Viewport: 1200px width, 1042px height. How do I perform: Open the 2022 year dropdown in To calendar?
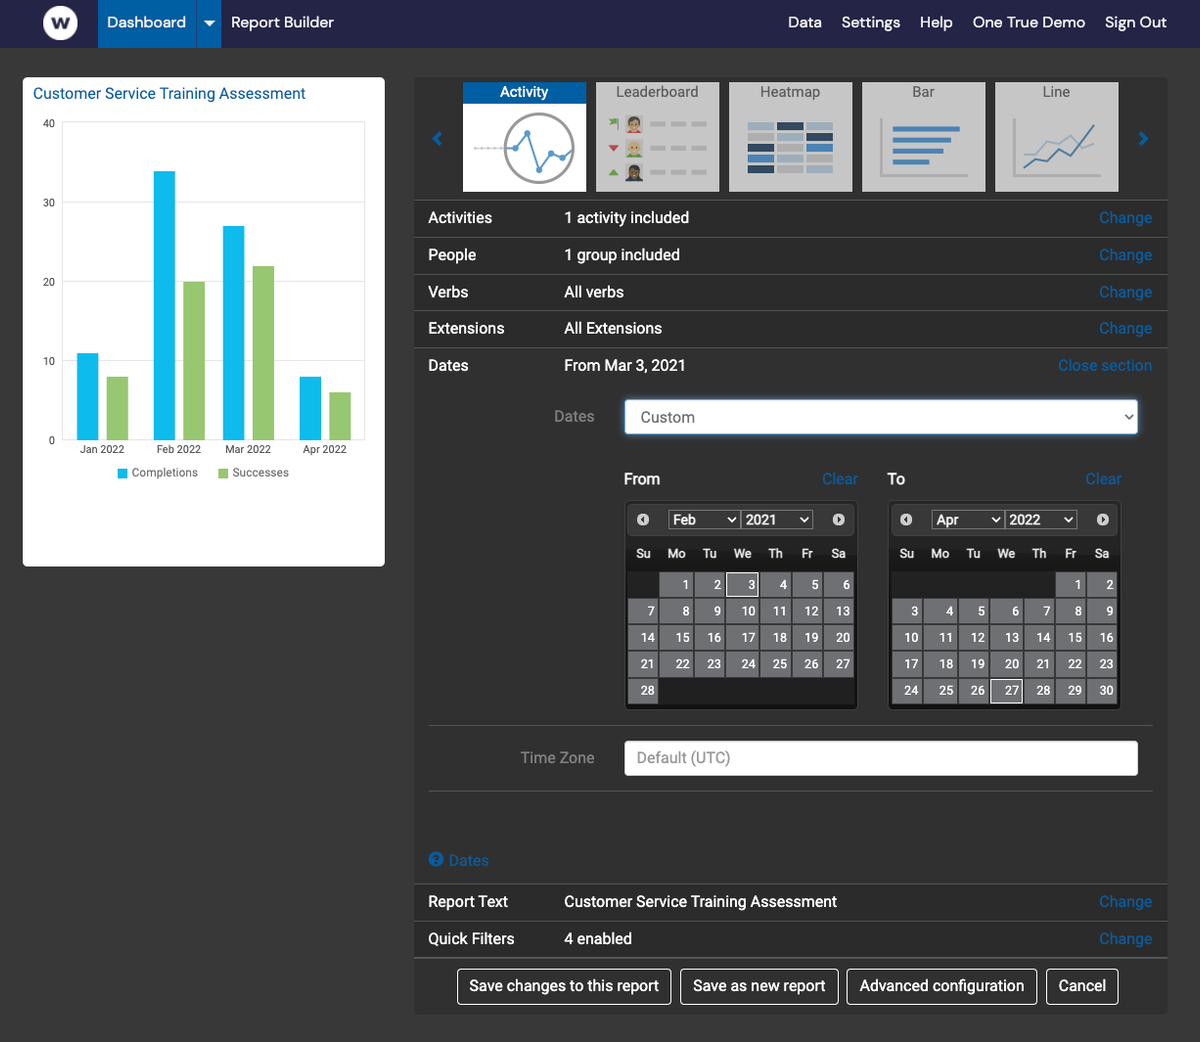pyautogui.click(x=1040, y=519)
